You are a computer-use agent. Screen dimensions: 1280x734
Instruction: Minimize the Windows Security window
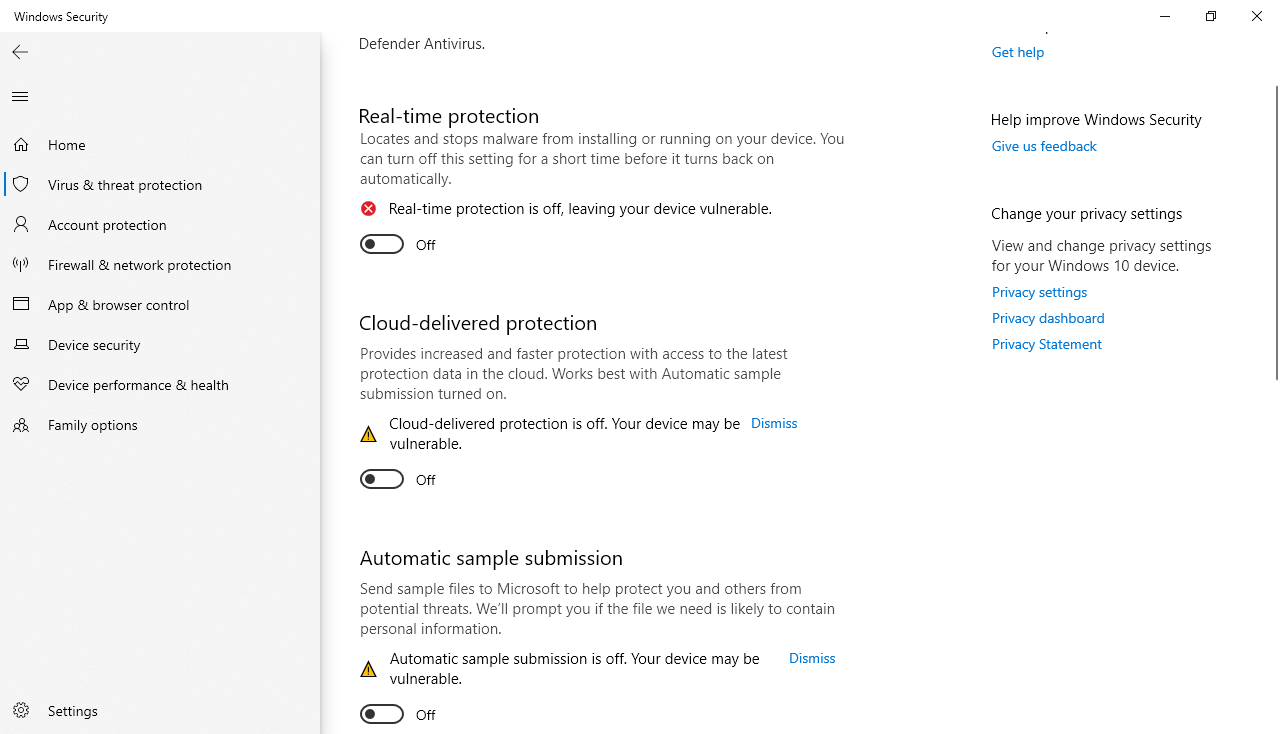(1165, 16)
